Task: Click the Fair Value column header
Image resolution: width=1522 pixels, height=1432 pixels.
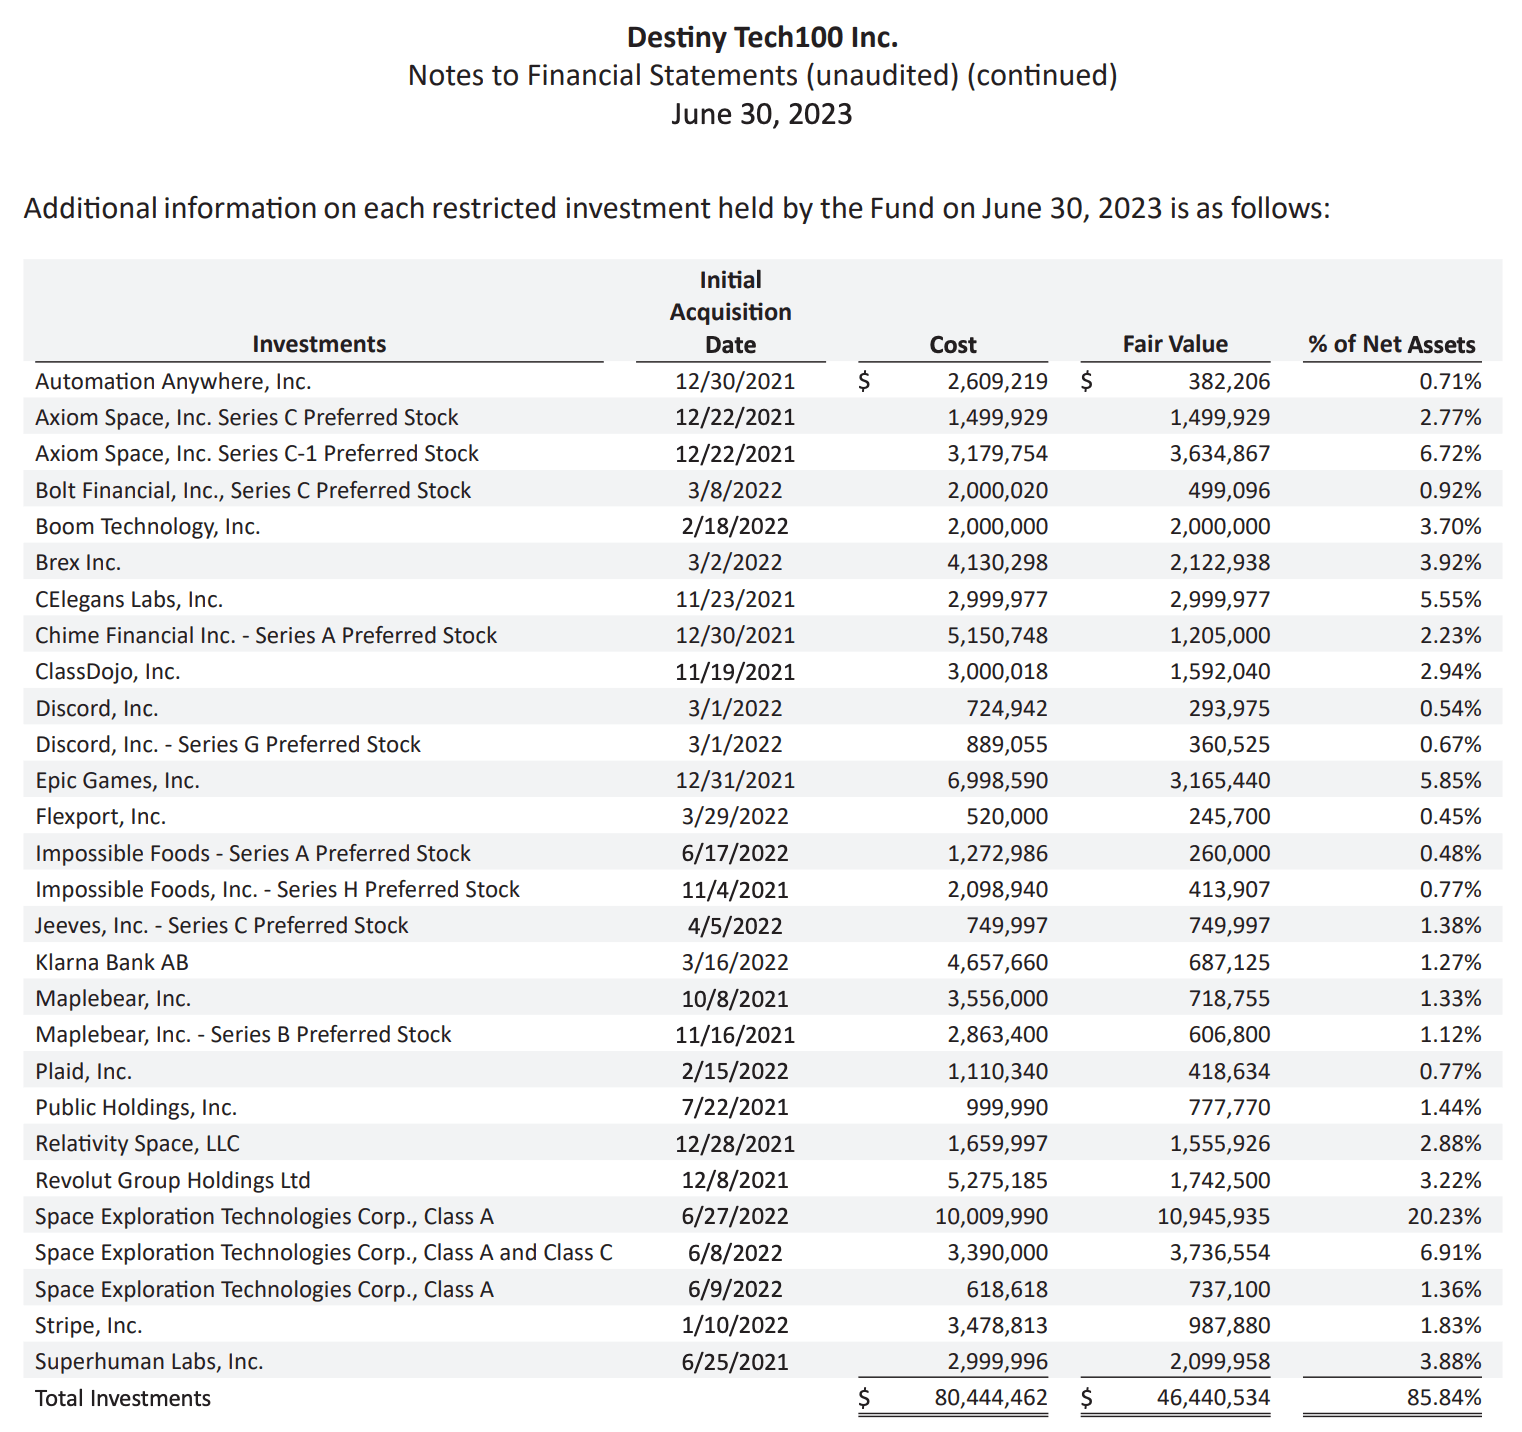Action: pyautogui.click(x=1174, y=344)
